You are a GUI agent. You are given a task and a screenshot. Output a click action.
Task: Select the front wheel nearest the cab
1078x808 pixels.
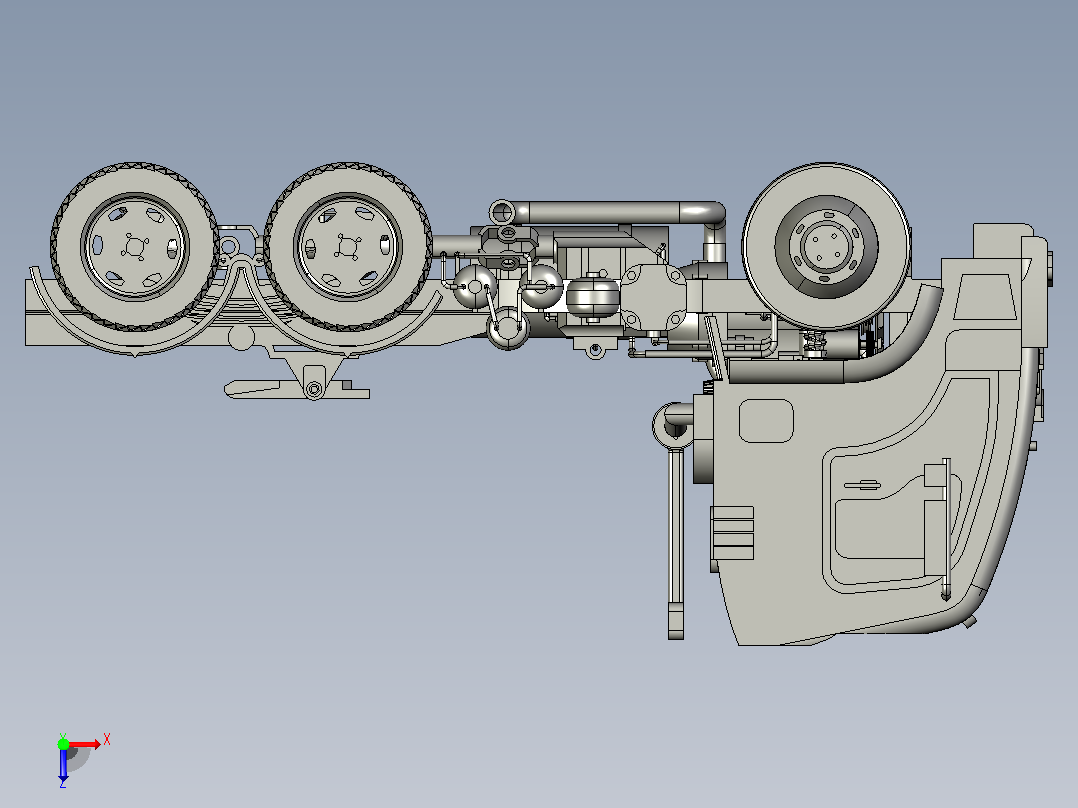pos(826,245)
